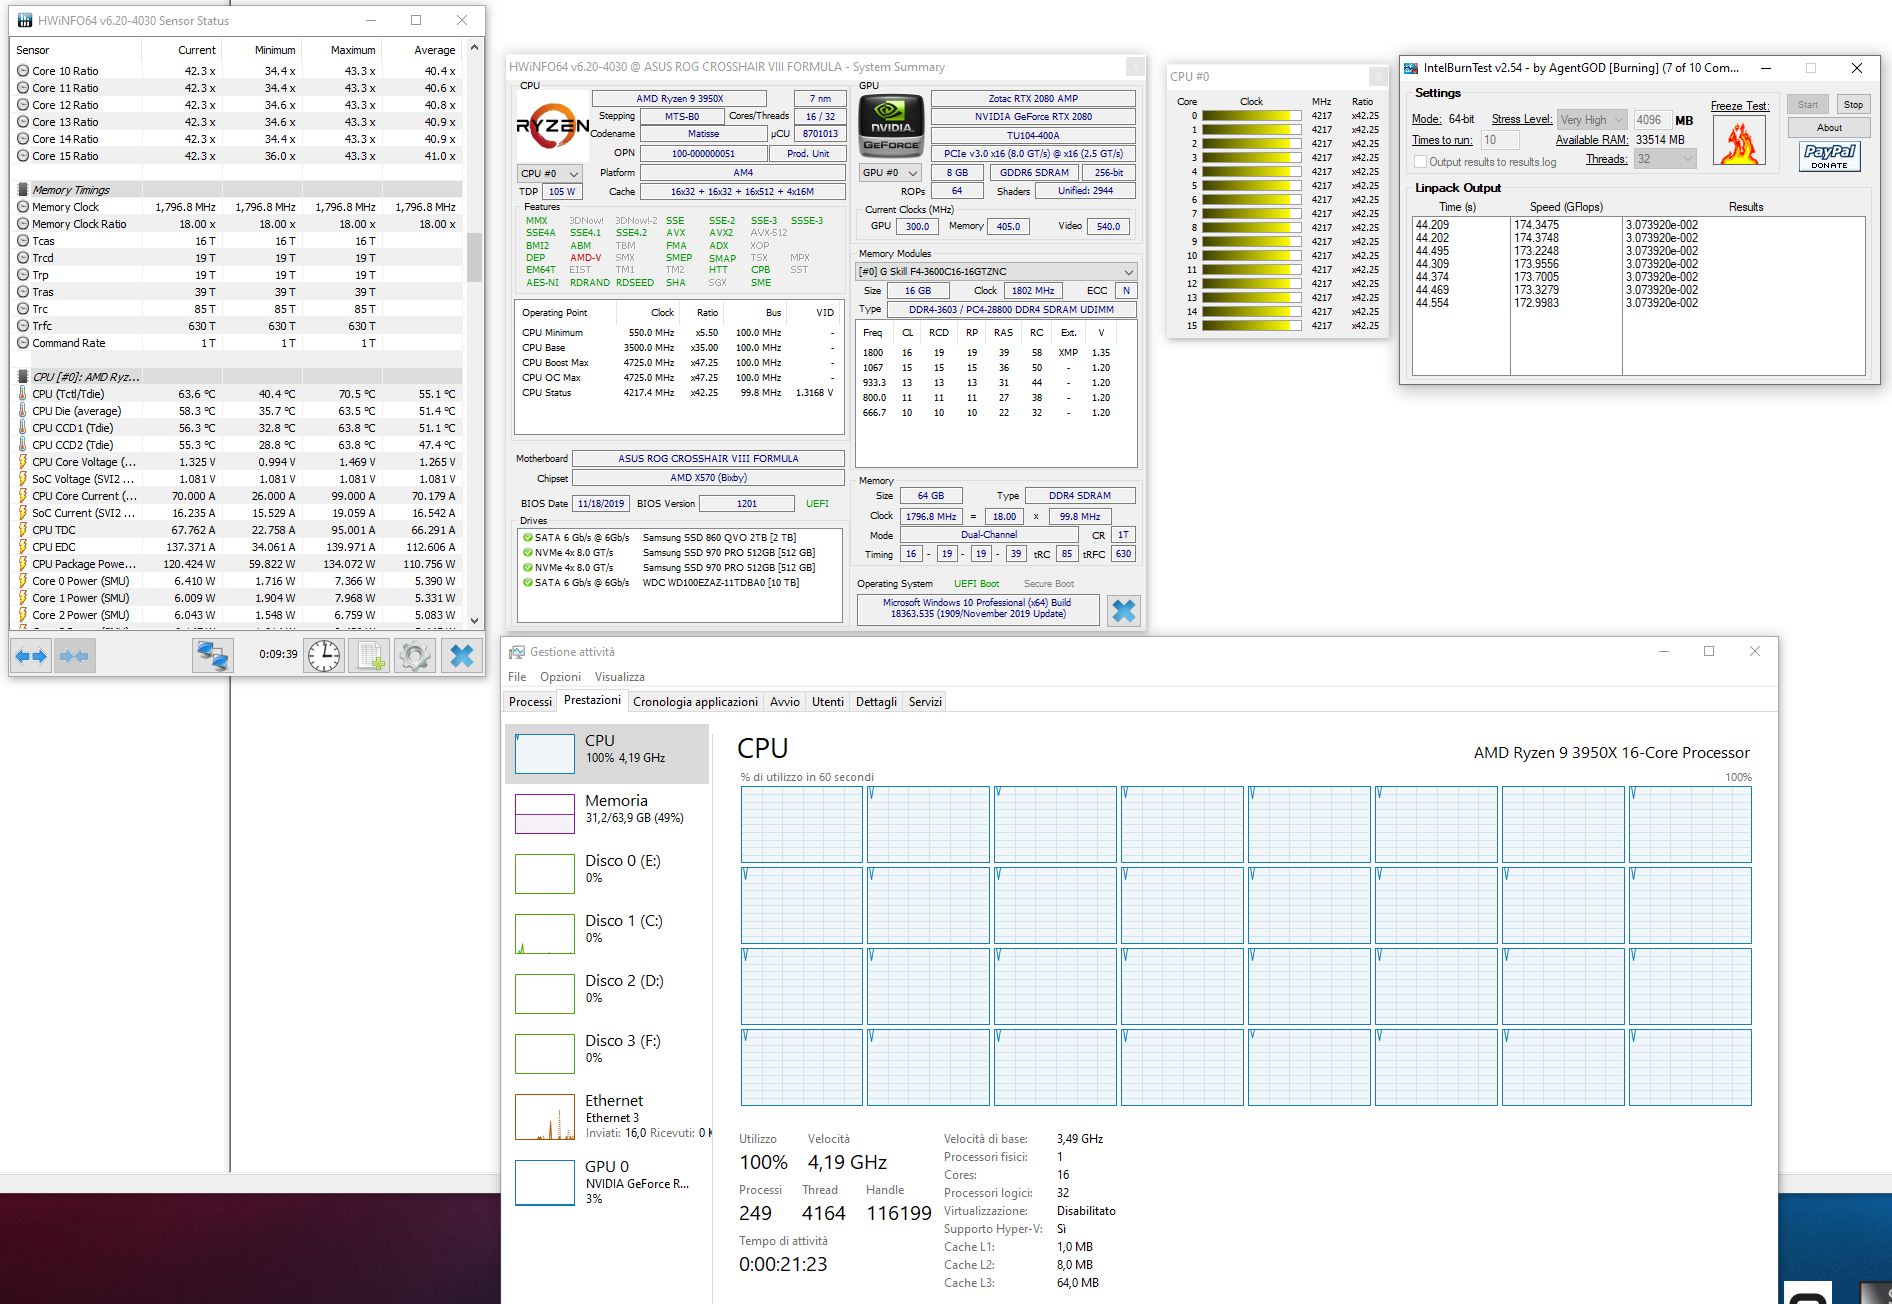
Task: Click the green status icon for WDC WD100EZAZ drive
Action: 527,582
